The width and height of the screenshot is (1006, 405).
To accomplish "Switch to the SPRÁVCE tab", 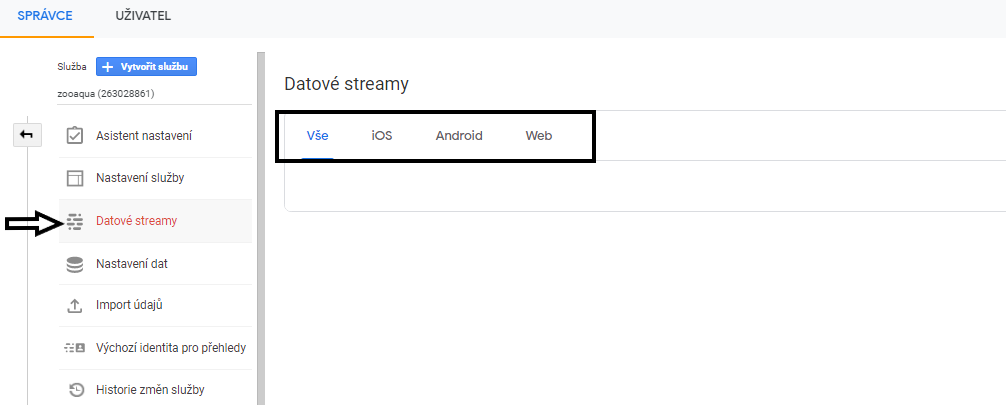I will [45, 16].
